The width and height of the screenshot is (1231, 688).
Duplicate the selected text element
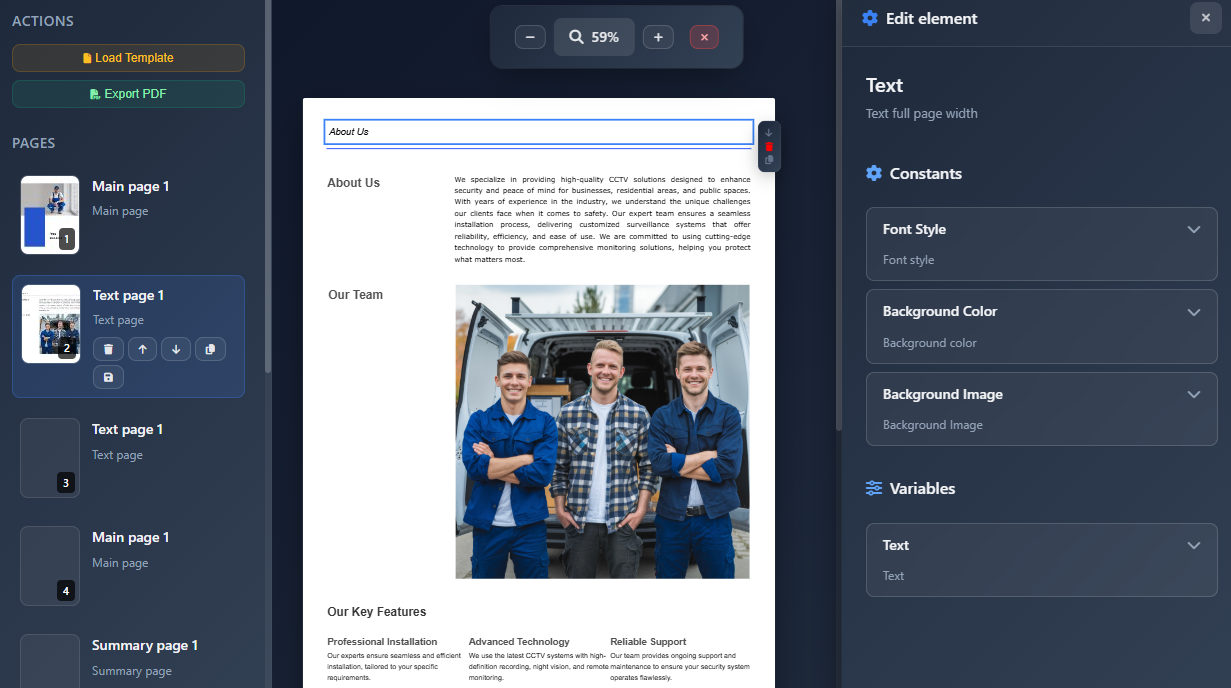click(768, 160)
